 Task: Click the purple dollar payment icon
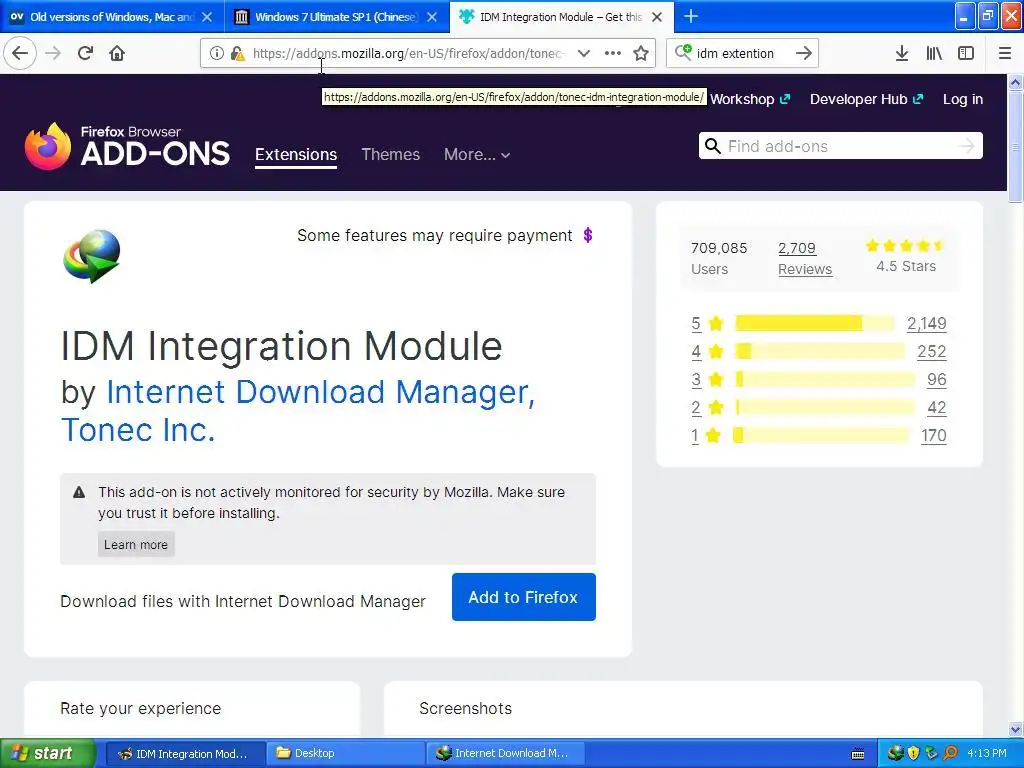[588, 235]
